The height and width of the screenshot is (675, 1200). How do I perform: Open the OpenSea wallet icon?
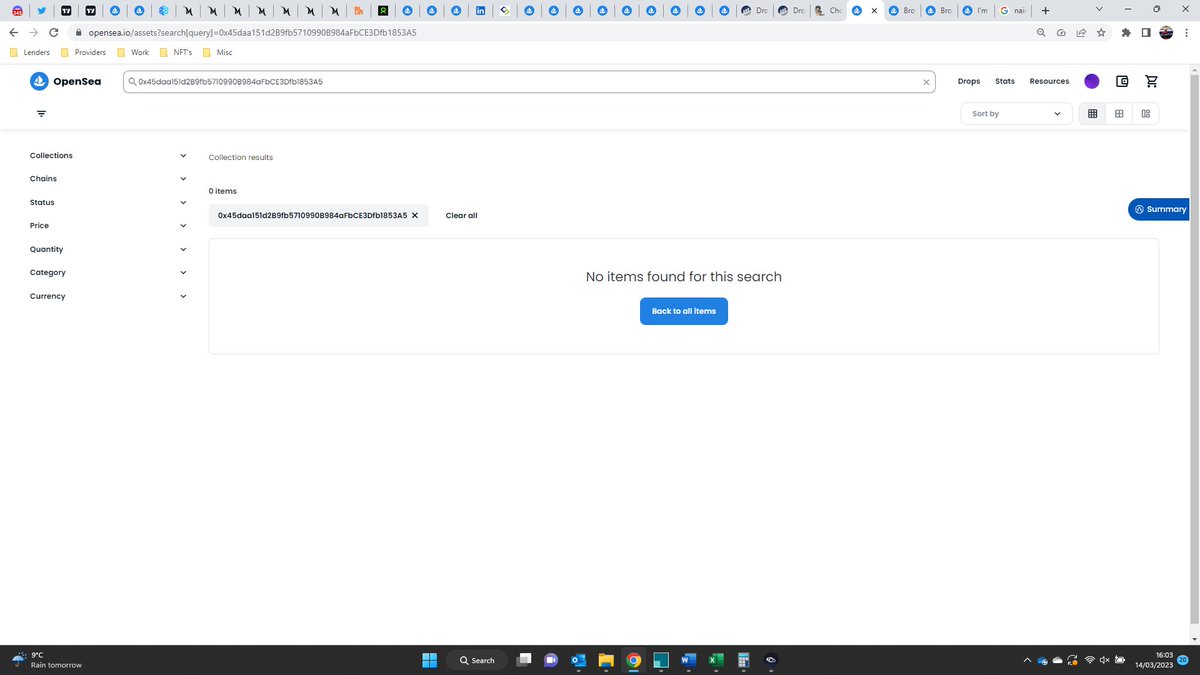point(1122,81)
